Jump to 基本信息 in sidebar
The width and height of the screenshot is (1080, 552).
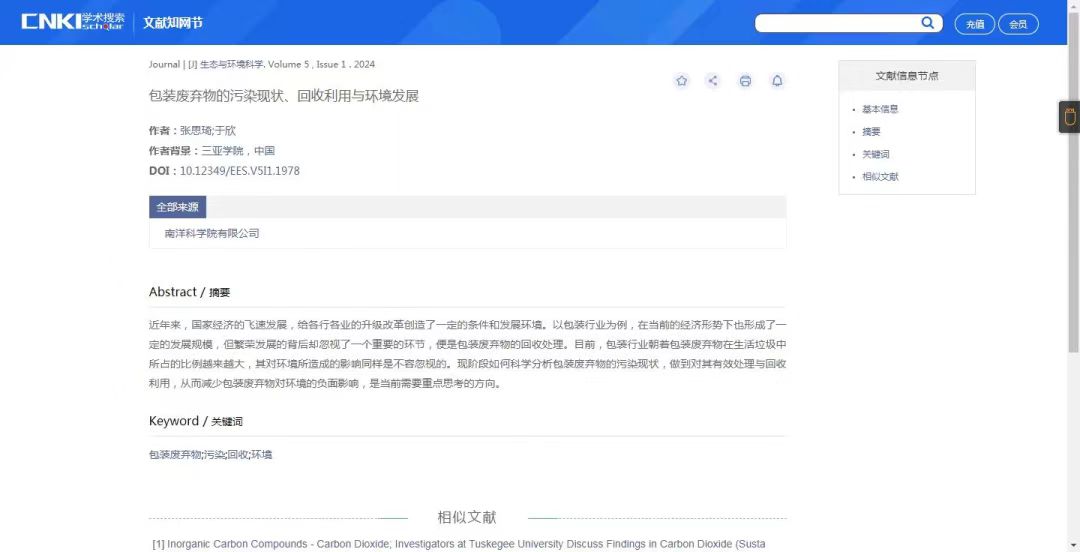click(880, 109)
